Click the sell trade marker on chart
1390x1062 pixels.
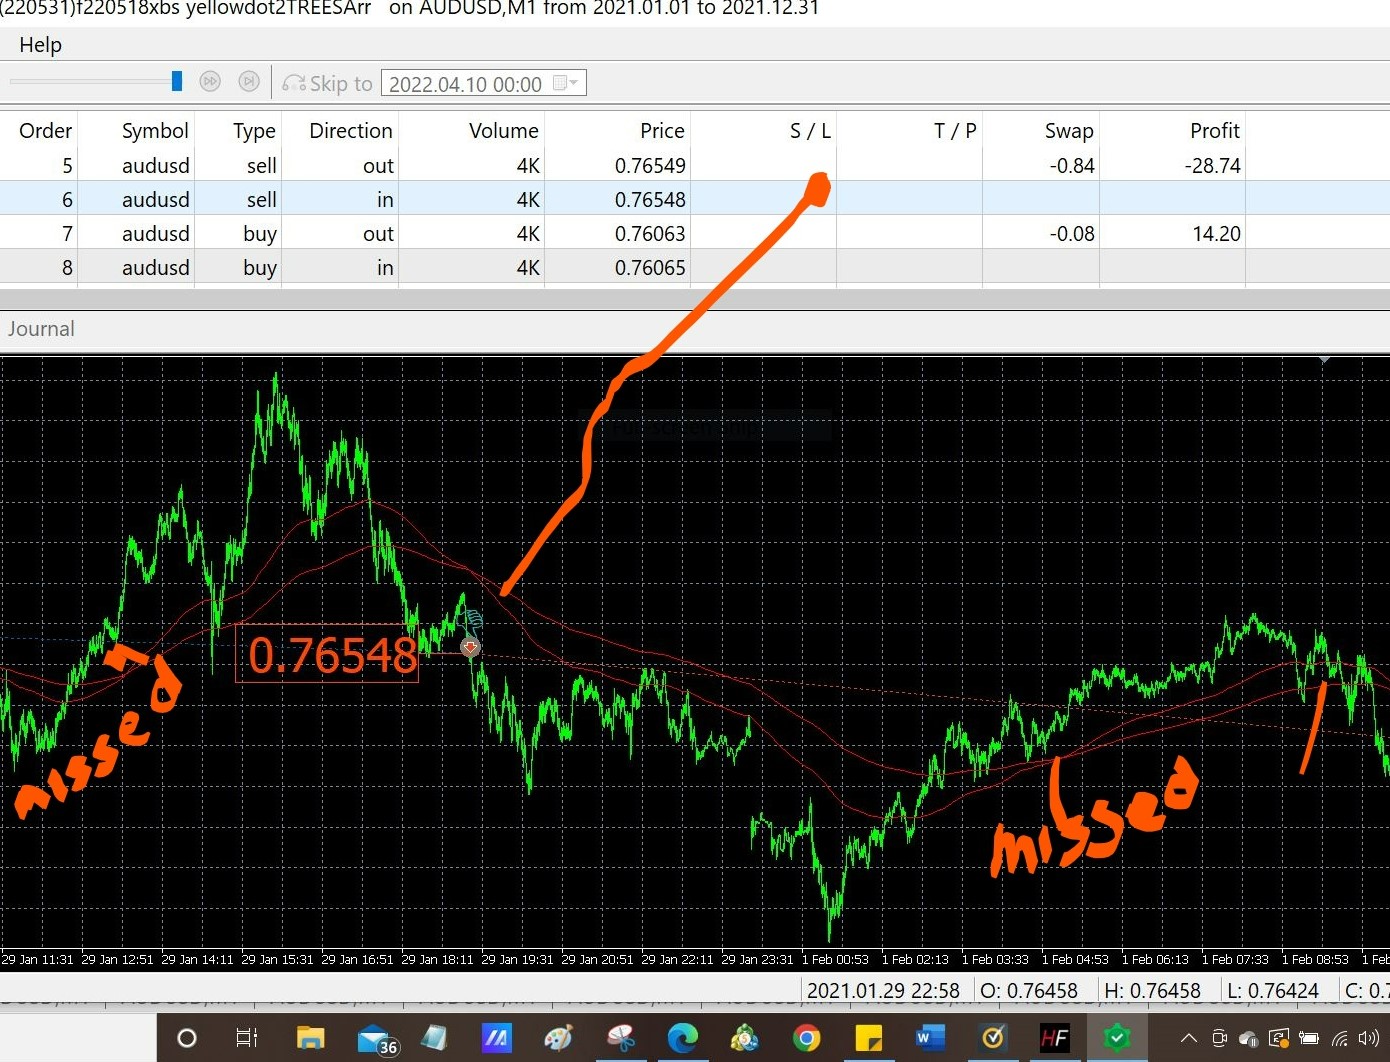[x=470, y=647]
